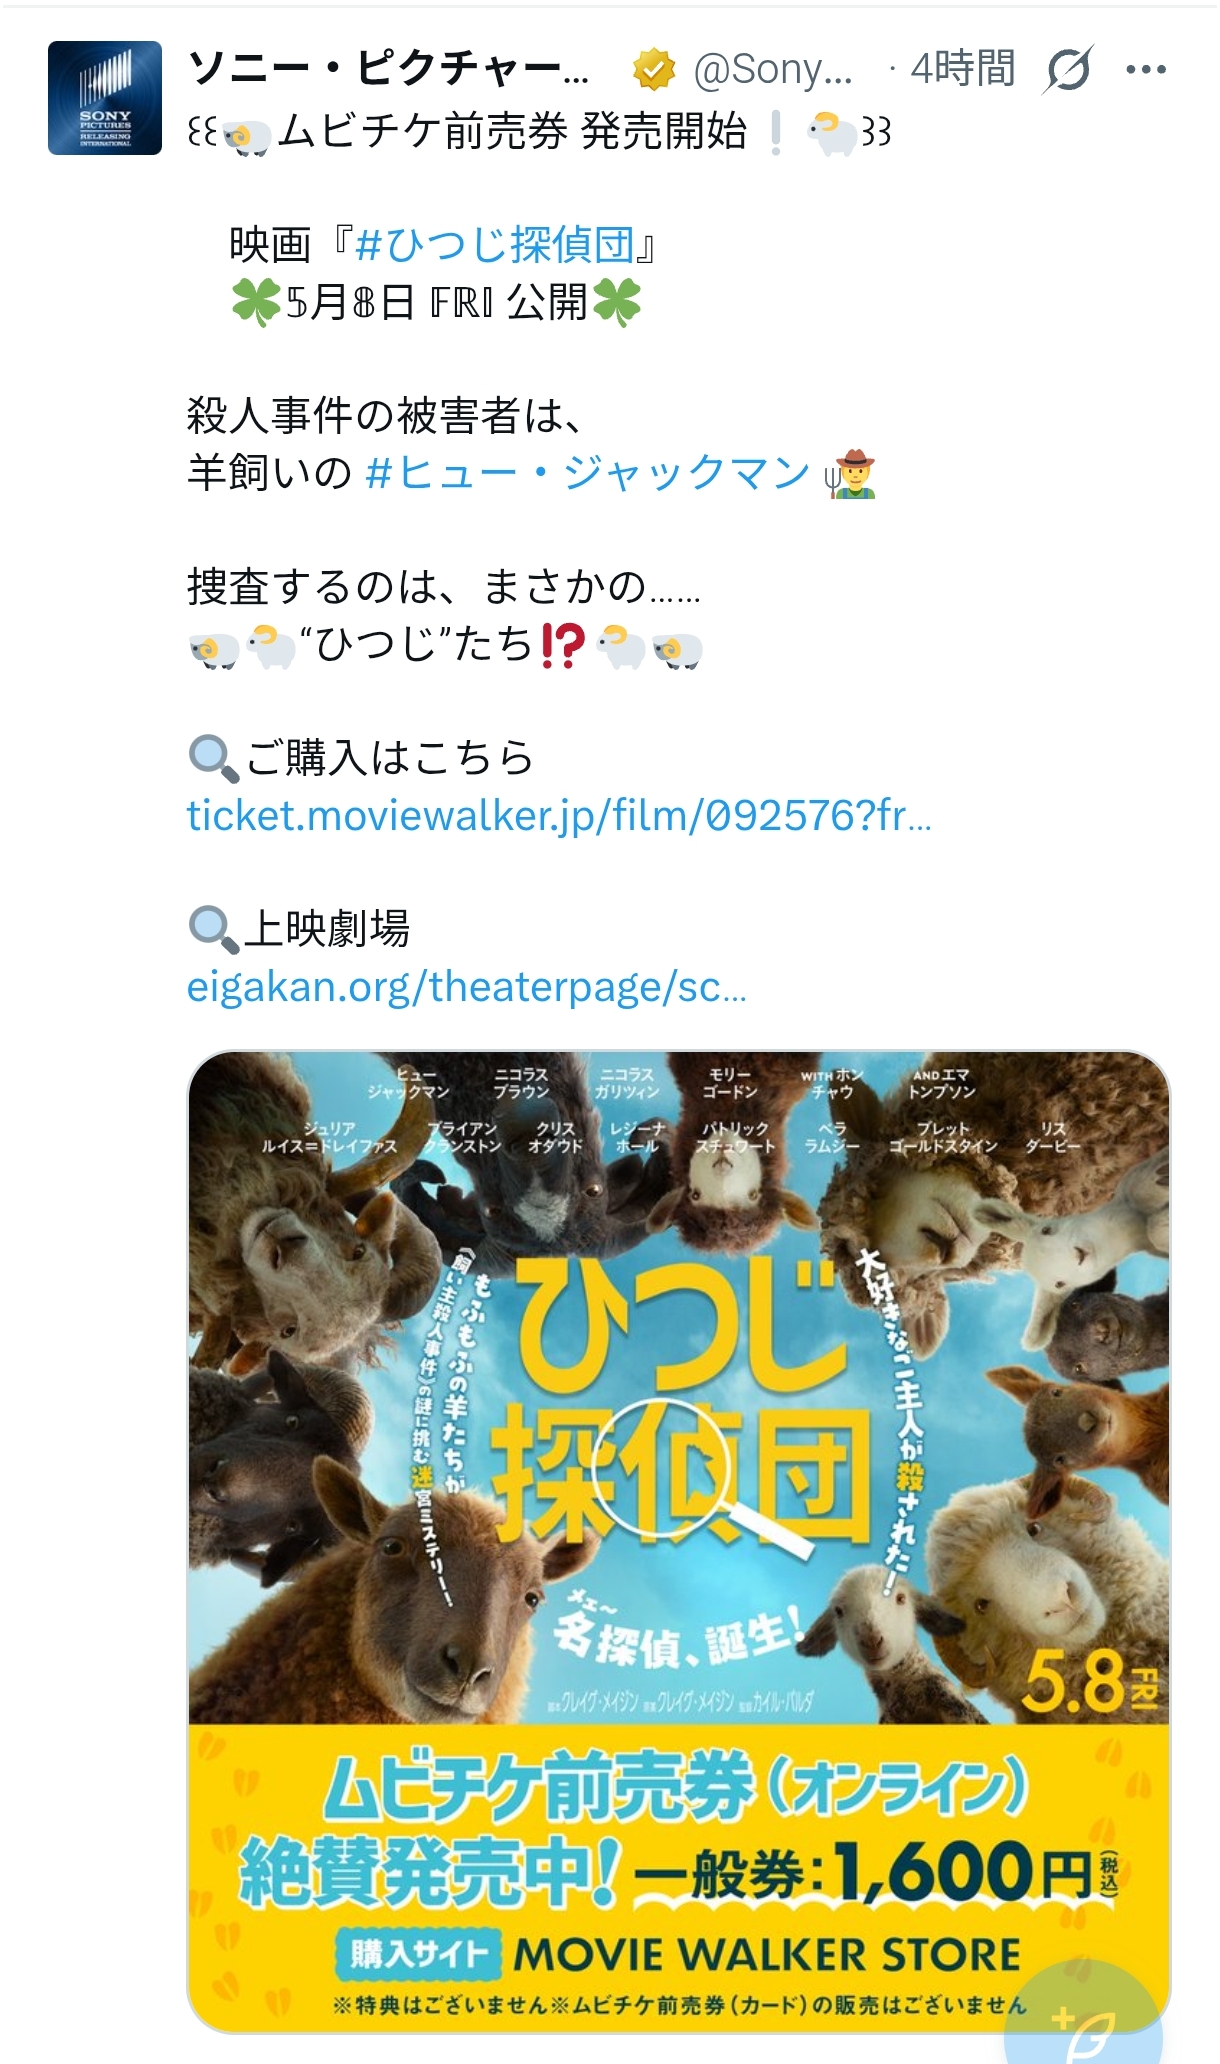
Task: Tap the MOVIE WALKER STORE text on the poster
Action: [767, 1955]
